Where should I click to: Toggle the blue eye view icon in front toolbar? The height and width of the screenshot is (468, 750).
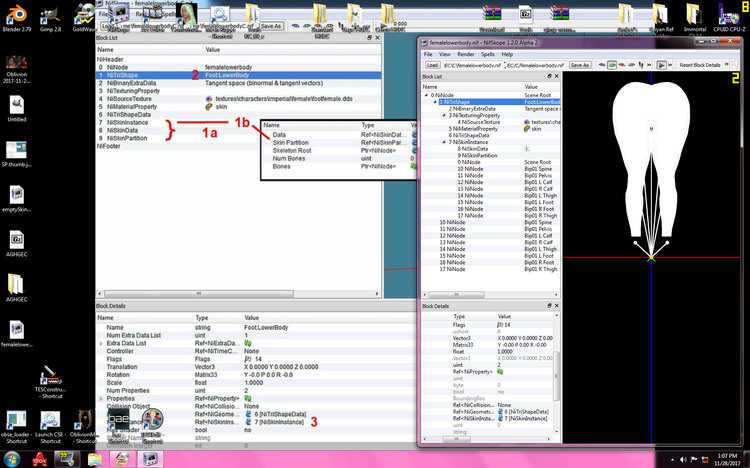pyautogui.click(x=602, y=65)
